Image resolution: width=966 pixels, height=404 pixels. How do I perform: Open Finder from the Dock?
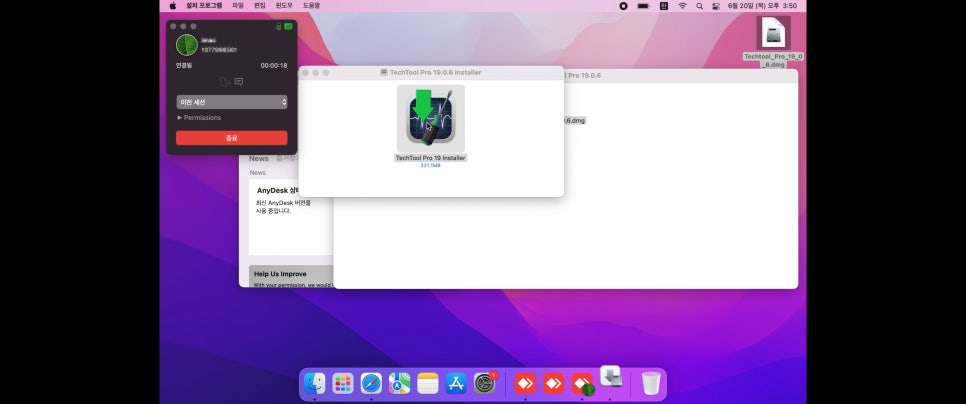pos(315,383)
